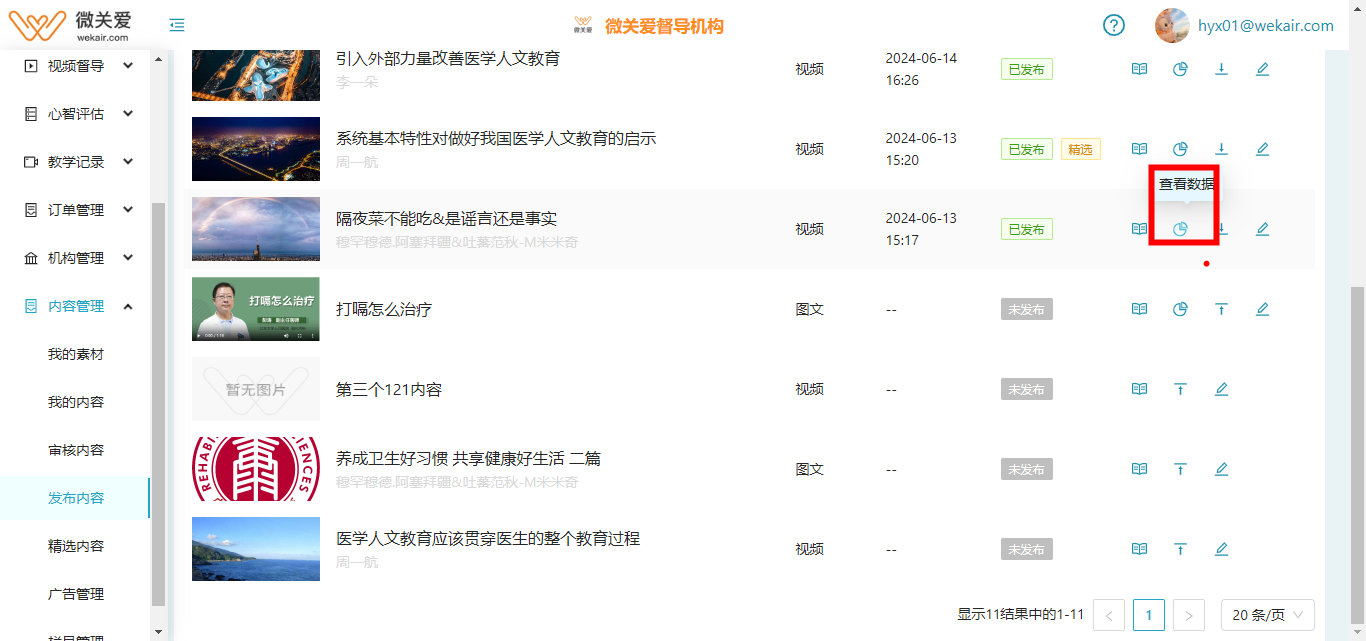Click the help question mark icon
This screenshot has height=641, width=1366.
click(1114, 26)
